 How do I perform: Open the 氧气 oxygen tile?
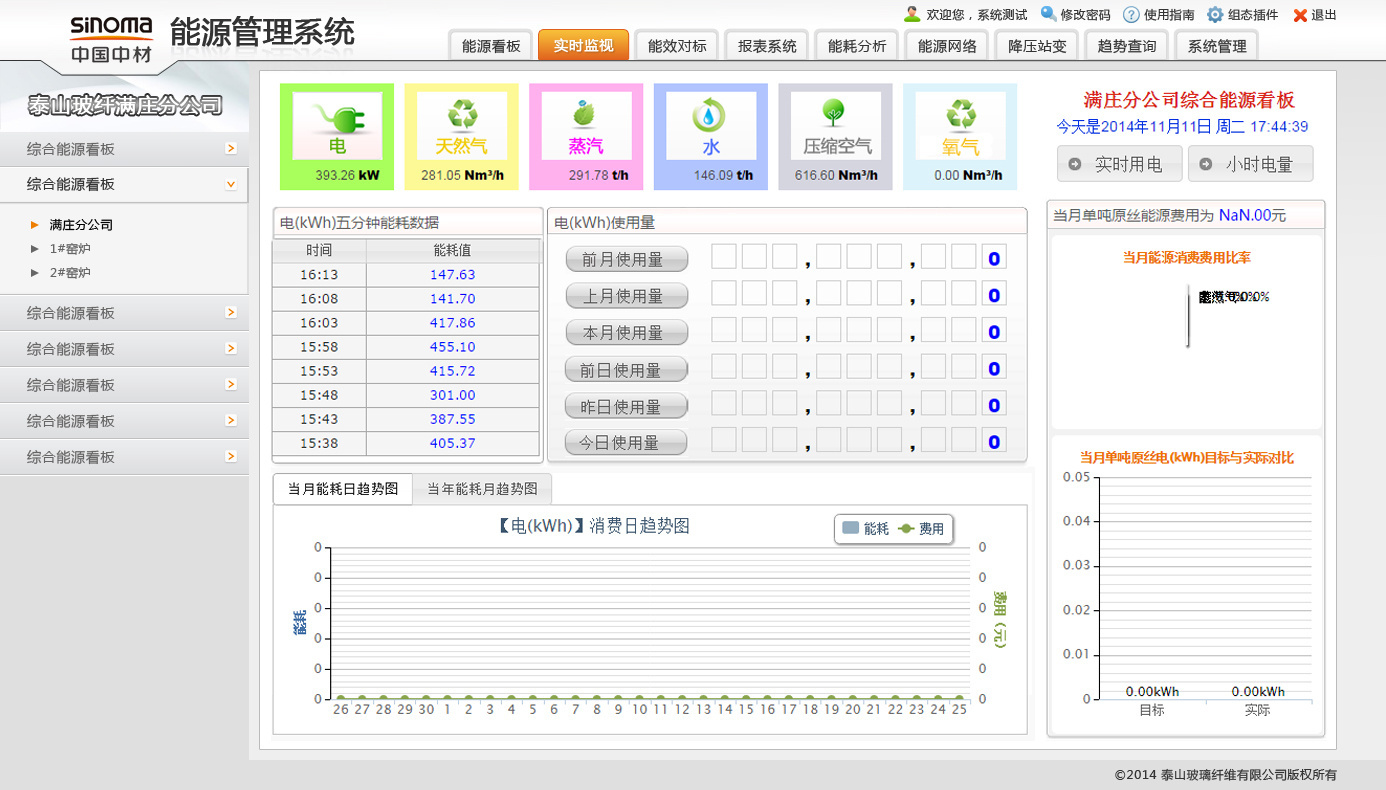point(960,136)
